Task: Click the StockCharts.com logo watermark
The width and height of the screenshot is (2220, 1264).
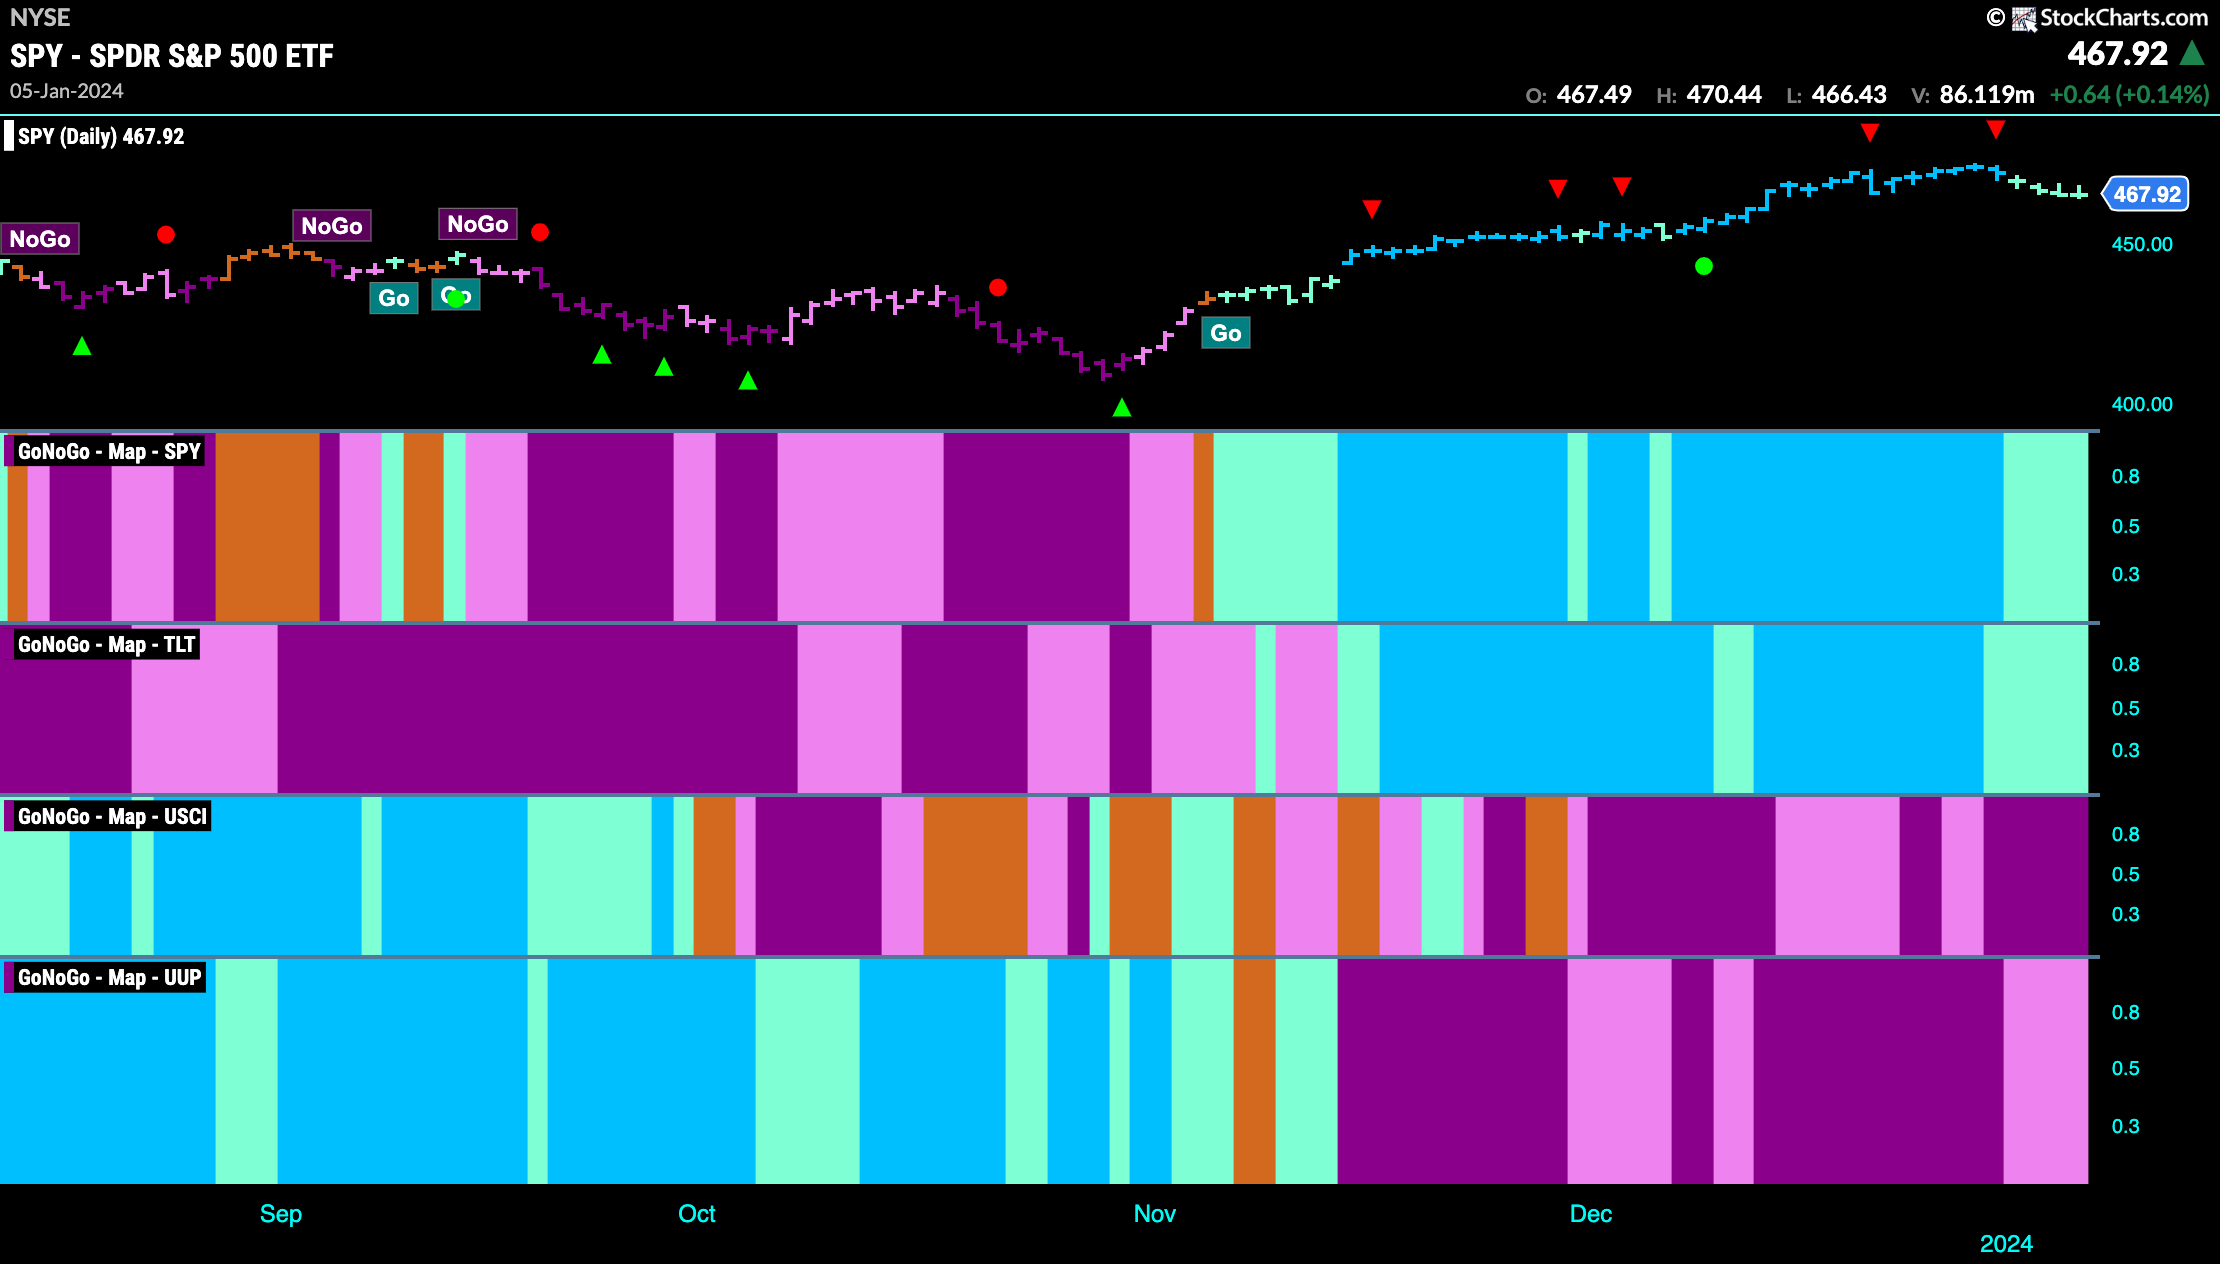Action: [2097, 18]
